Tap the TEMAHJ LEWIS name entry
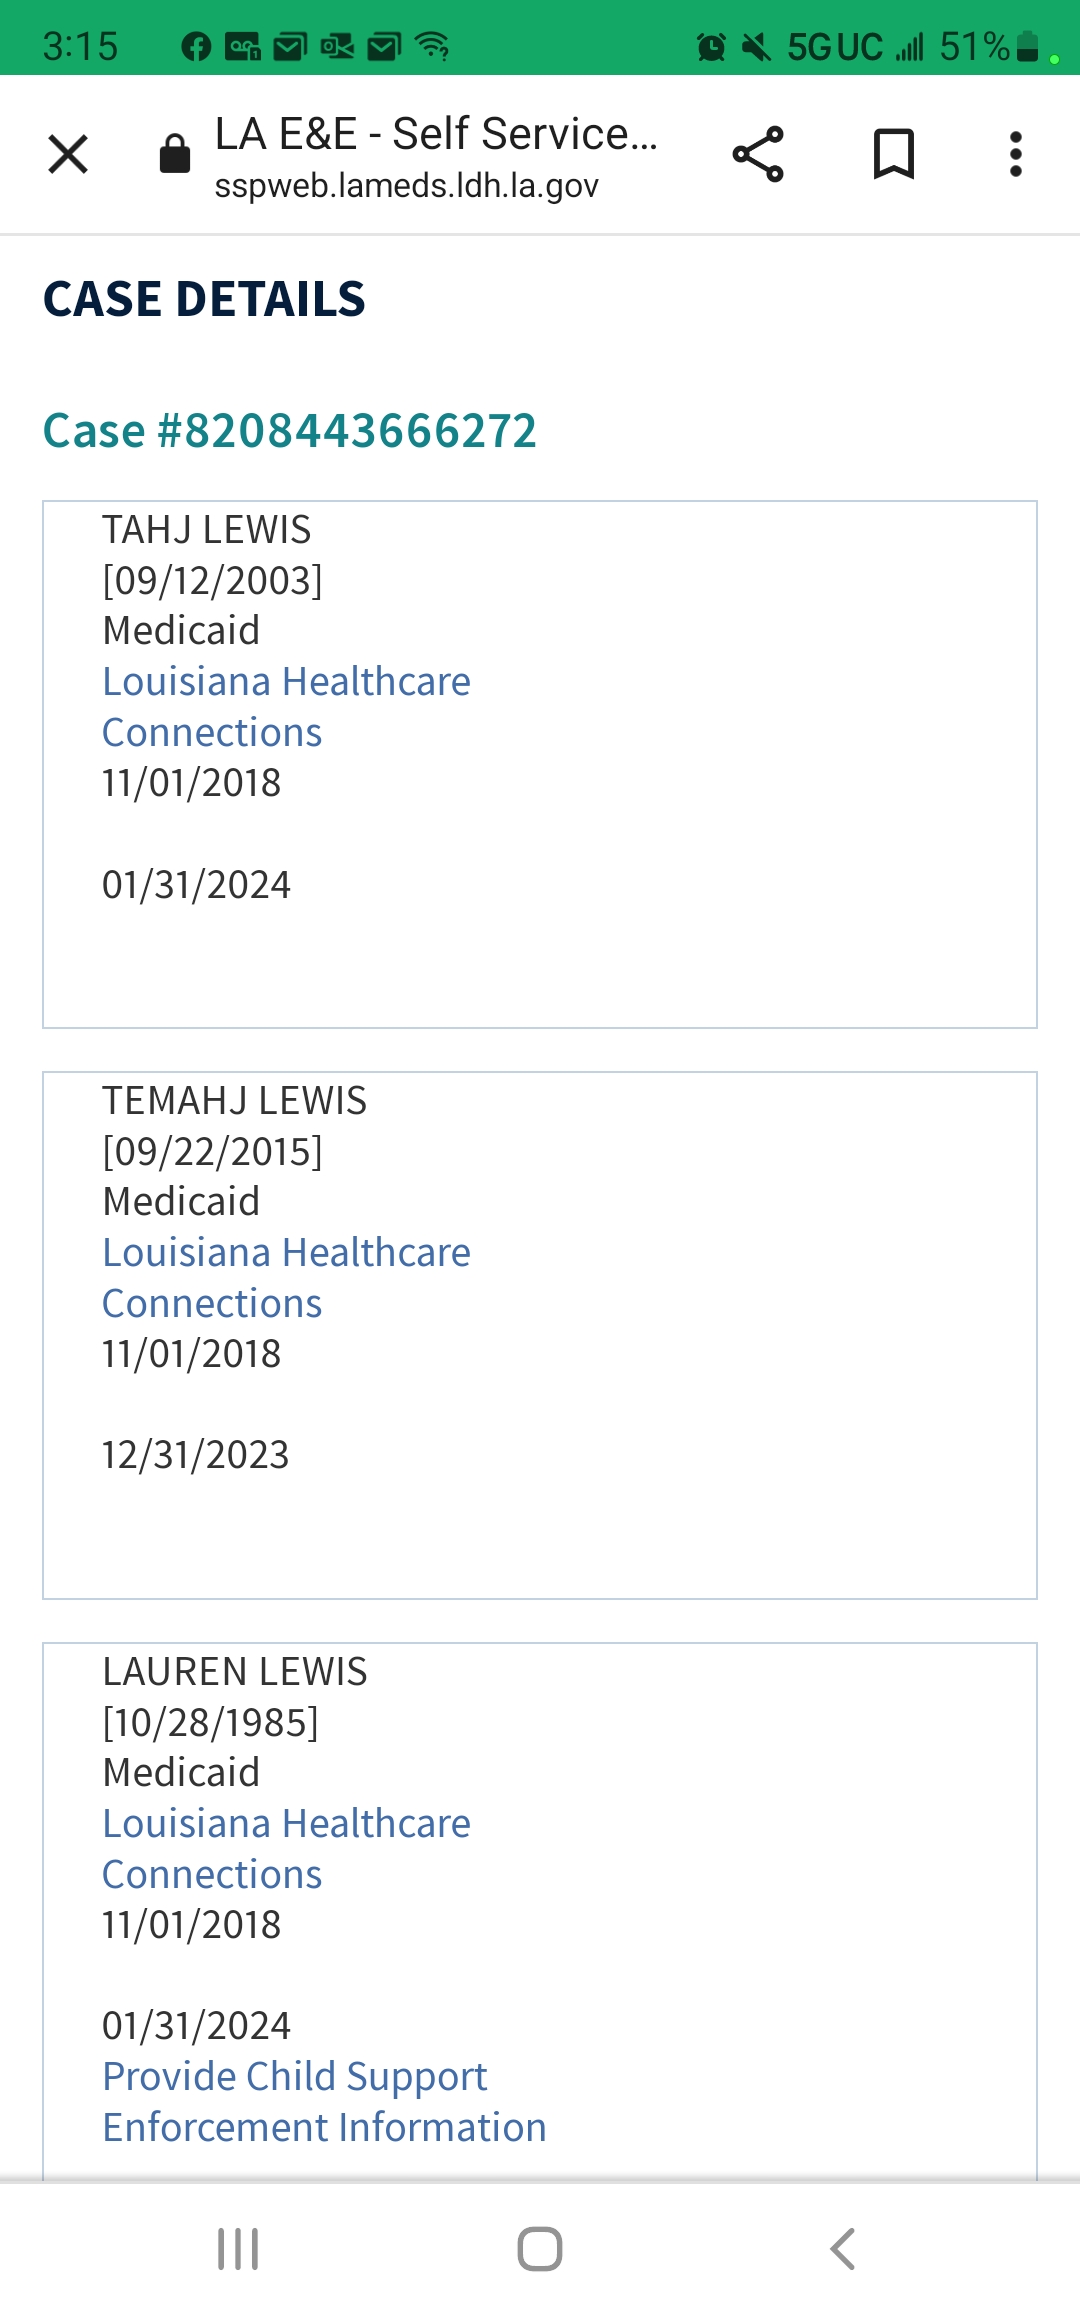1080x2316 pixels. (x=235, y=1101)
